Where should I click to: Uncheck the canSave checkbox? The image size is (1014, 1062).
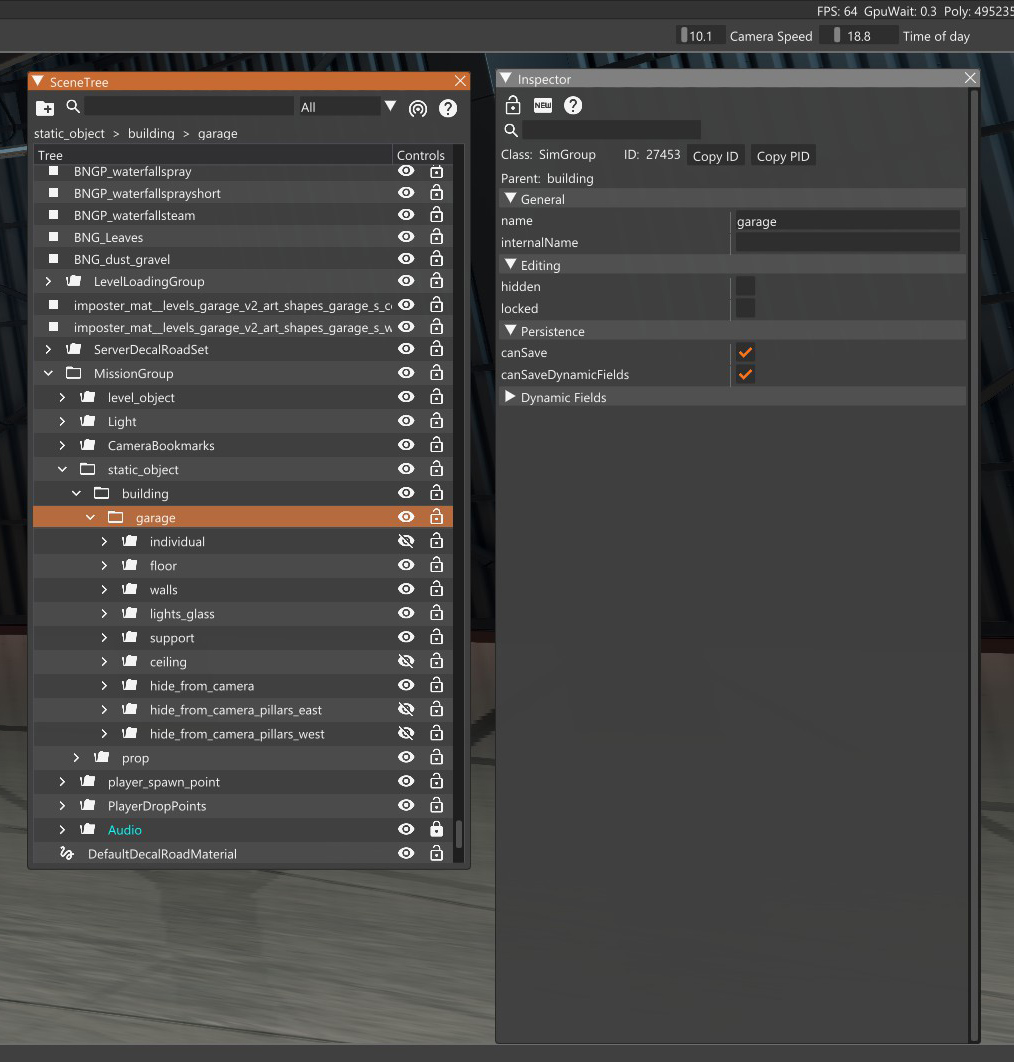[x=745, y=352]
